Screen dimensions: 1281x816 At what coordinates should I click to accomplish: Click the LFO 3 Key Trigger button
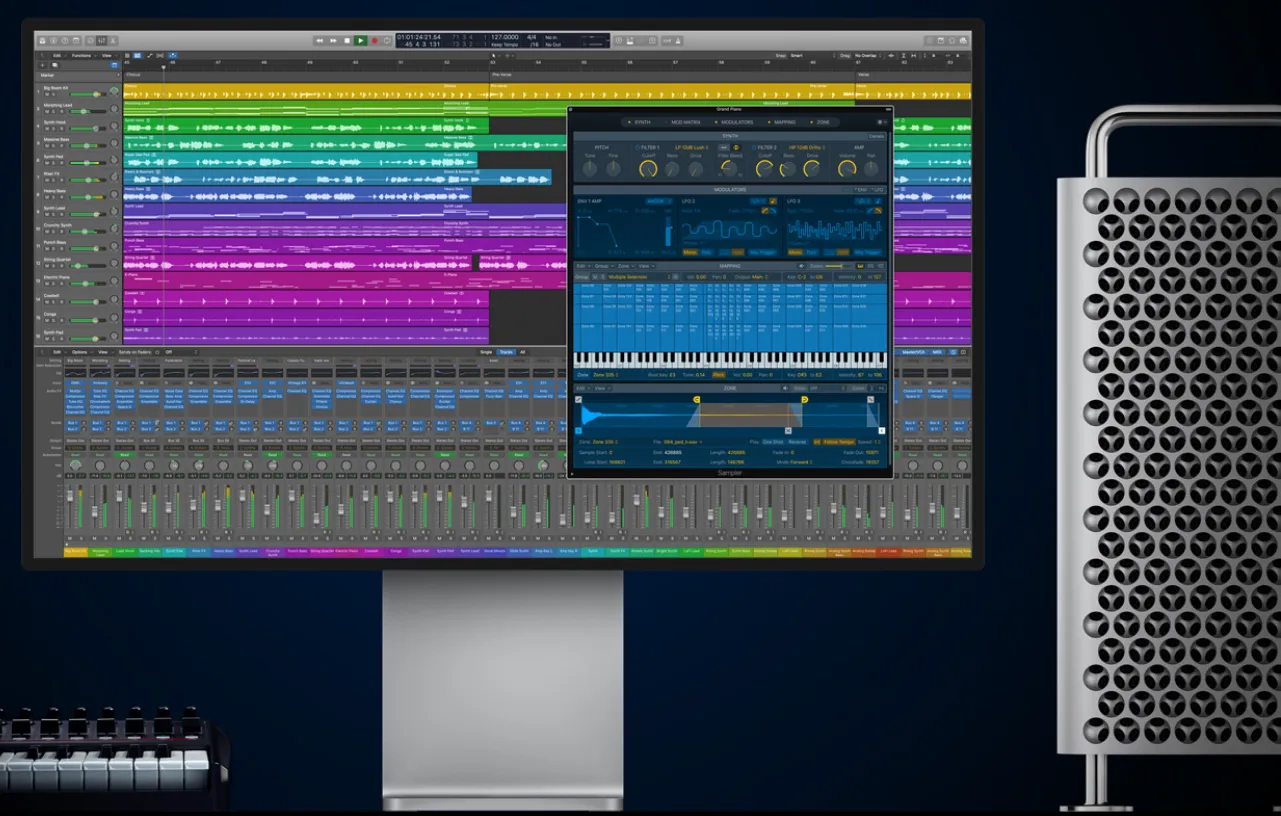[x=867, y=252]
